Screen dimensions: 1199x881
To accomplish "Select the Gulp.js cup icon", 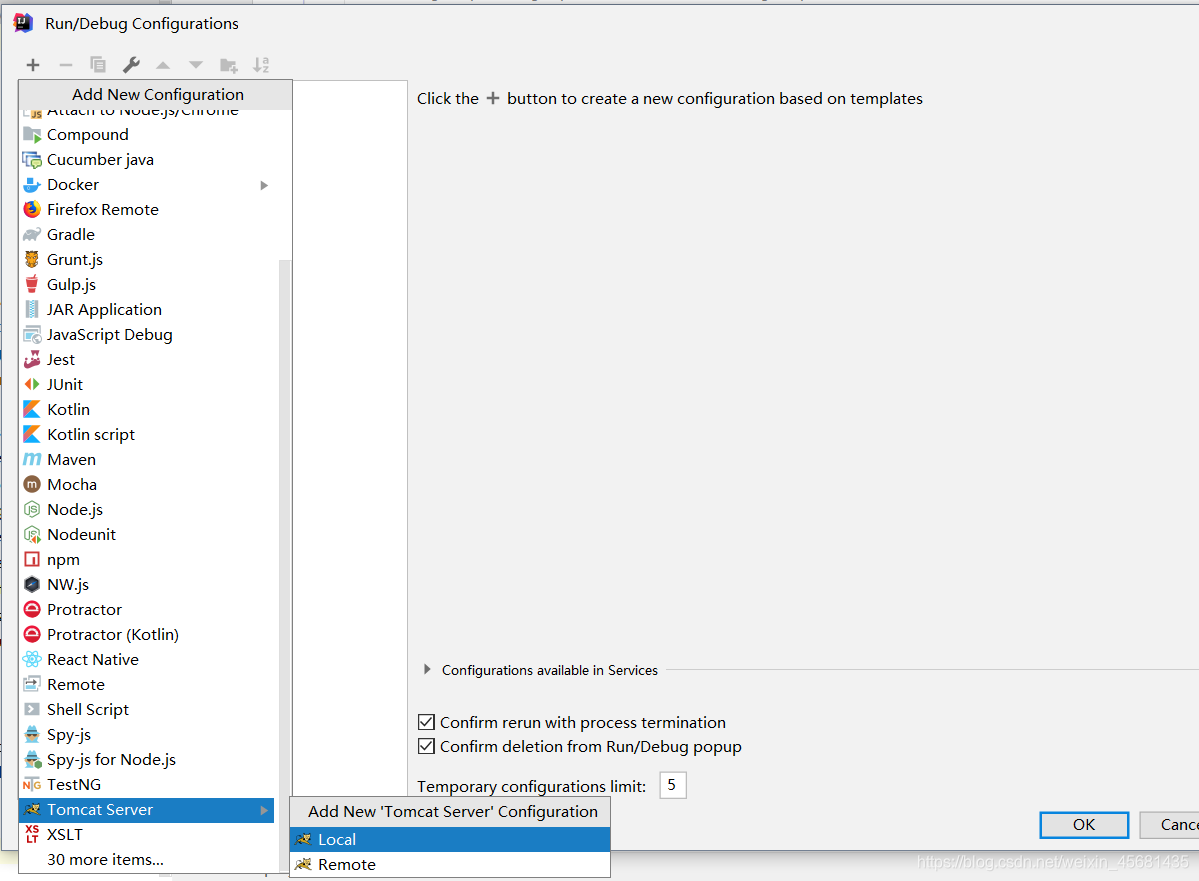I will click(32, 284).
